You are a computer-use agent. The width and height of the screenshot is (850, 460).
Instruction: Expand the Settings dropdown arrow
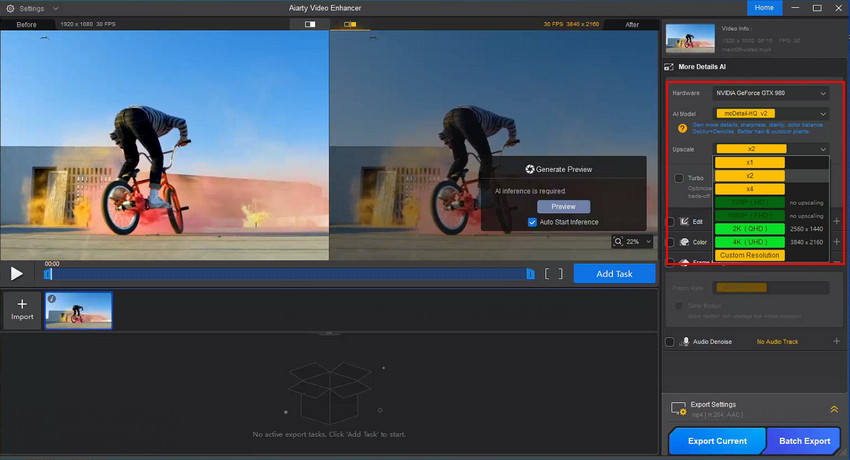tap(55, 9)
